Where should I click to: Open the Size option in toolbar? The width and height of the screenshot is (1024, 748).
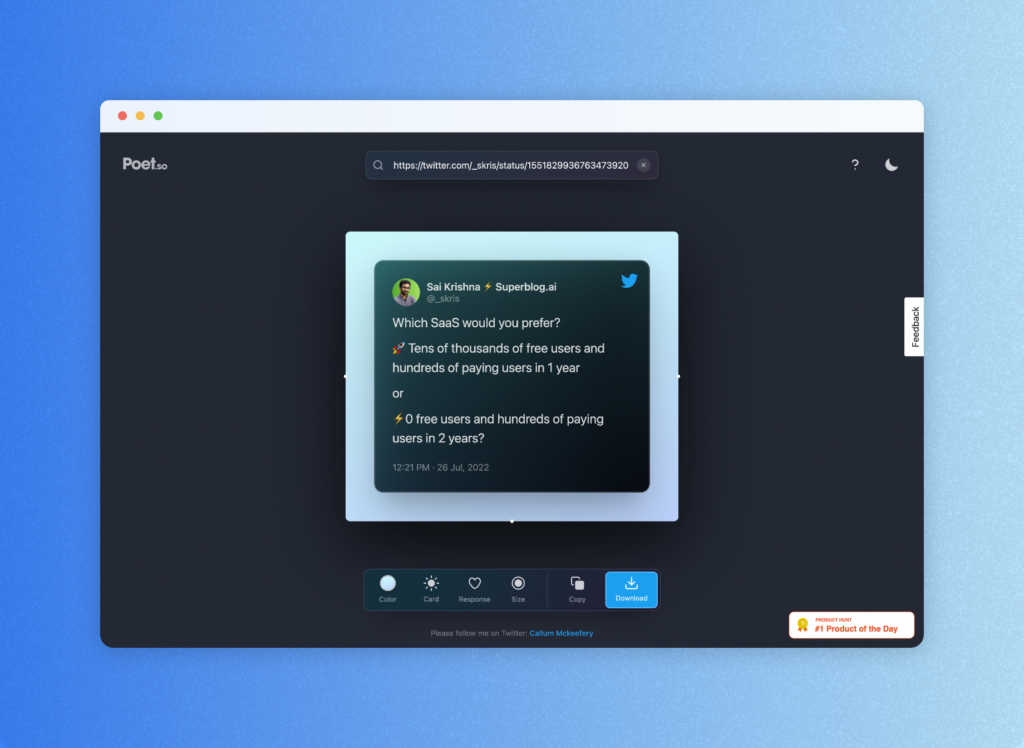[518, 584]
